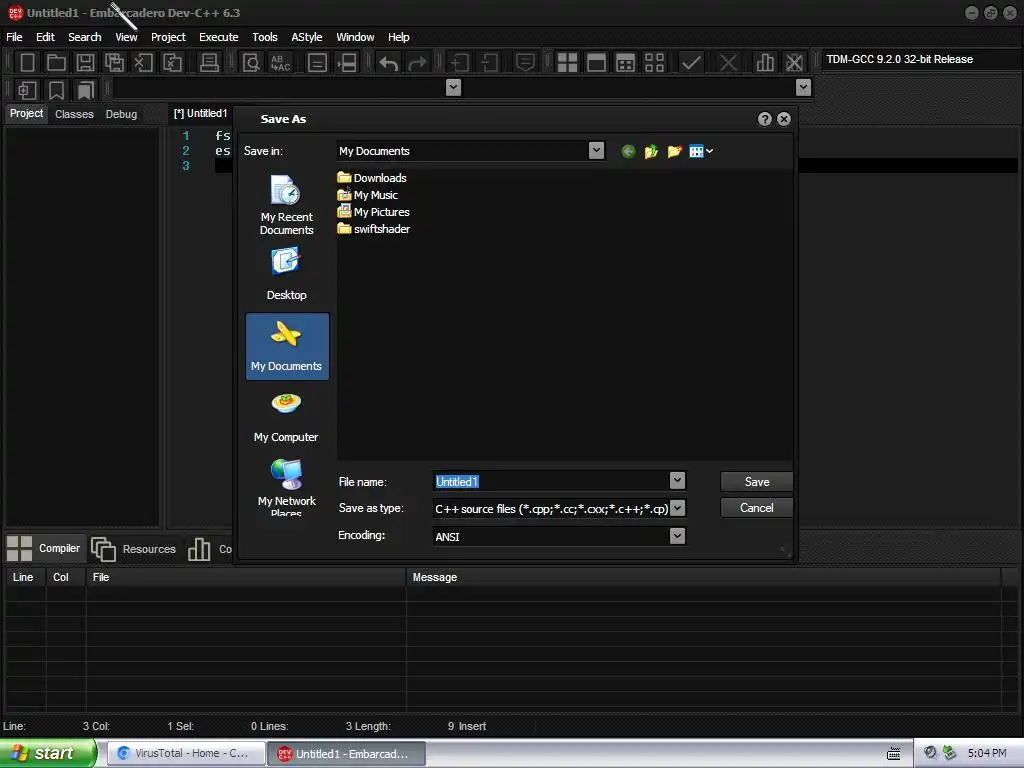Select the Project tab
Image resolution: width=1024 pixels, height=768 pixels.
click(x=26, y=114)
